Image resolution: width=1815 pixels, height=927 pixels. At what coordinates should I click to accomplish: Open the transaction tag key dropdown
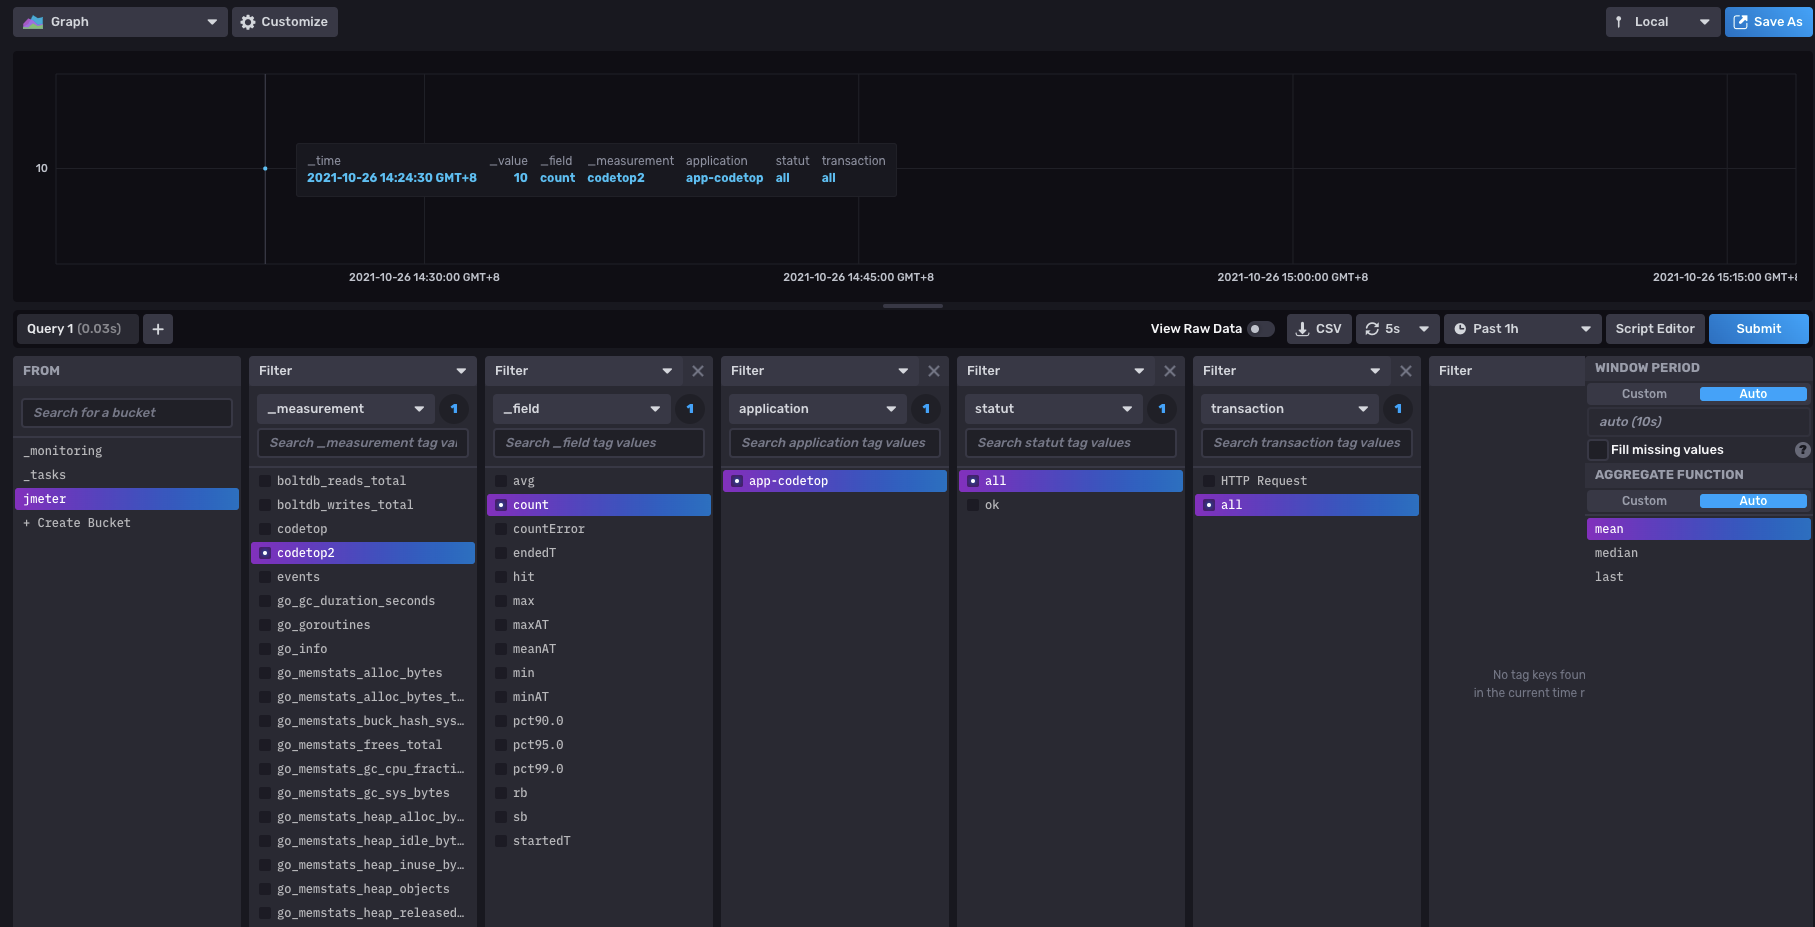[1289, 409]
